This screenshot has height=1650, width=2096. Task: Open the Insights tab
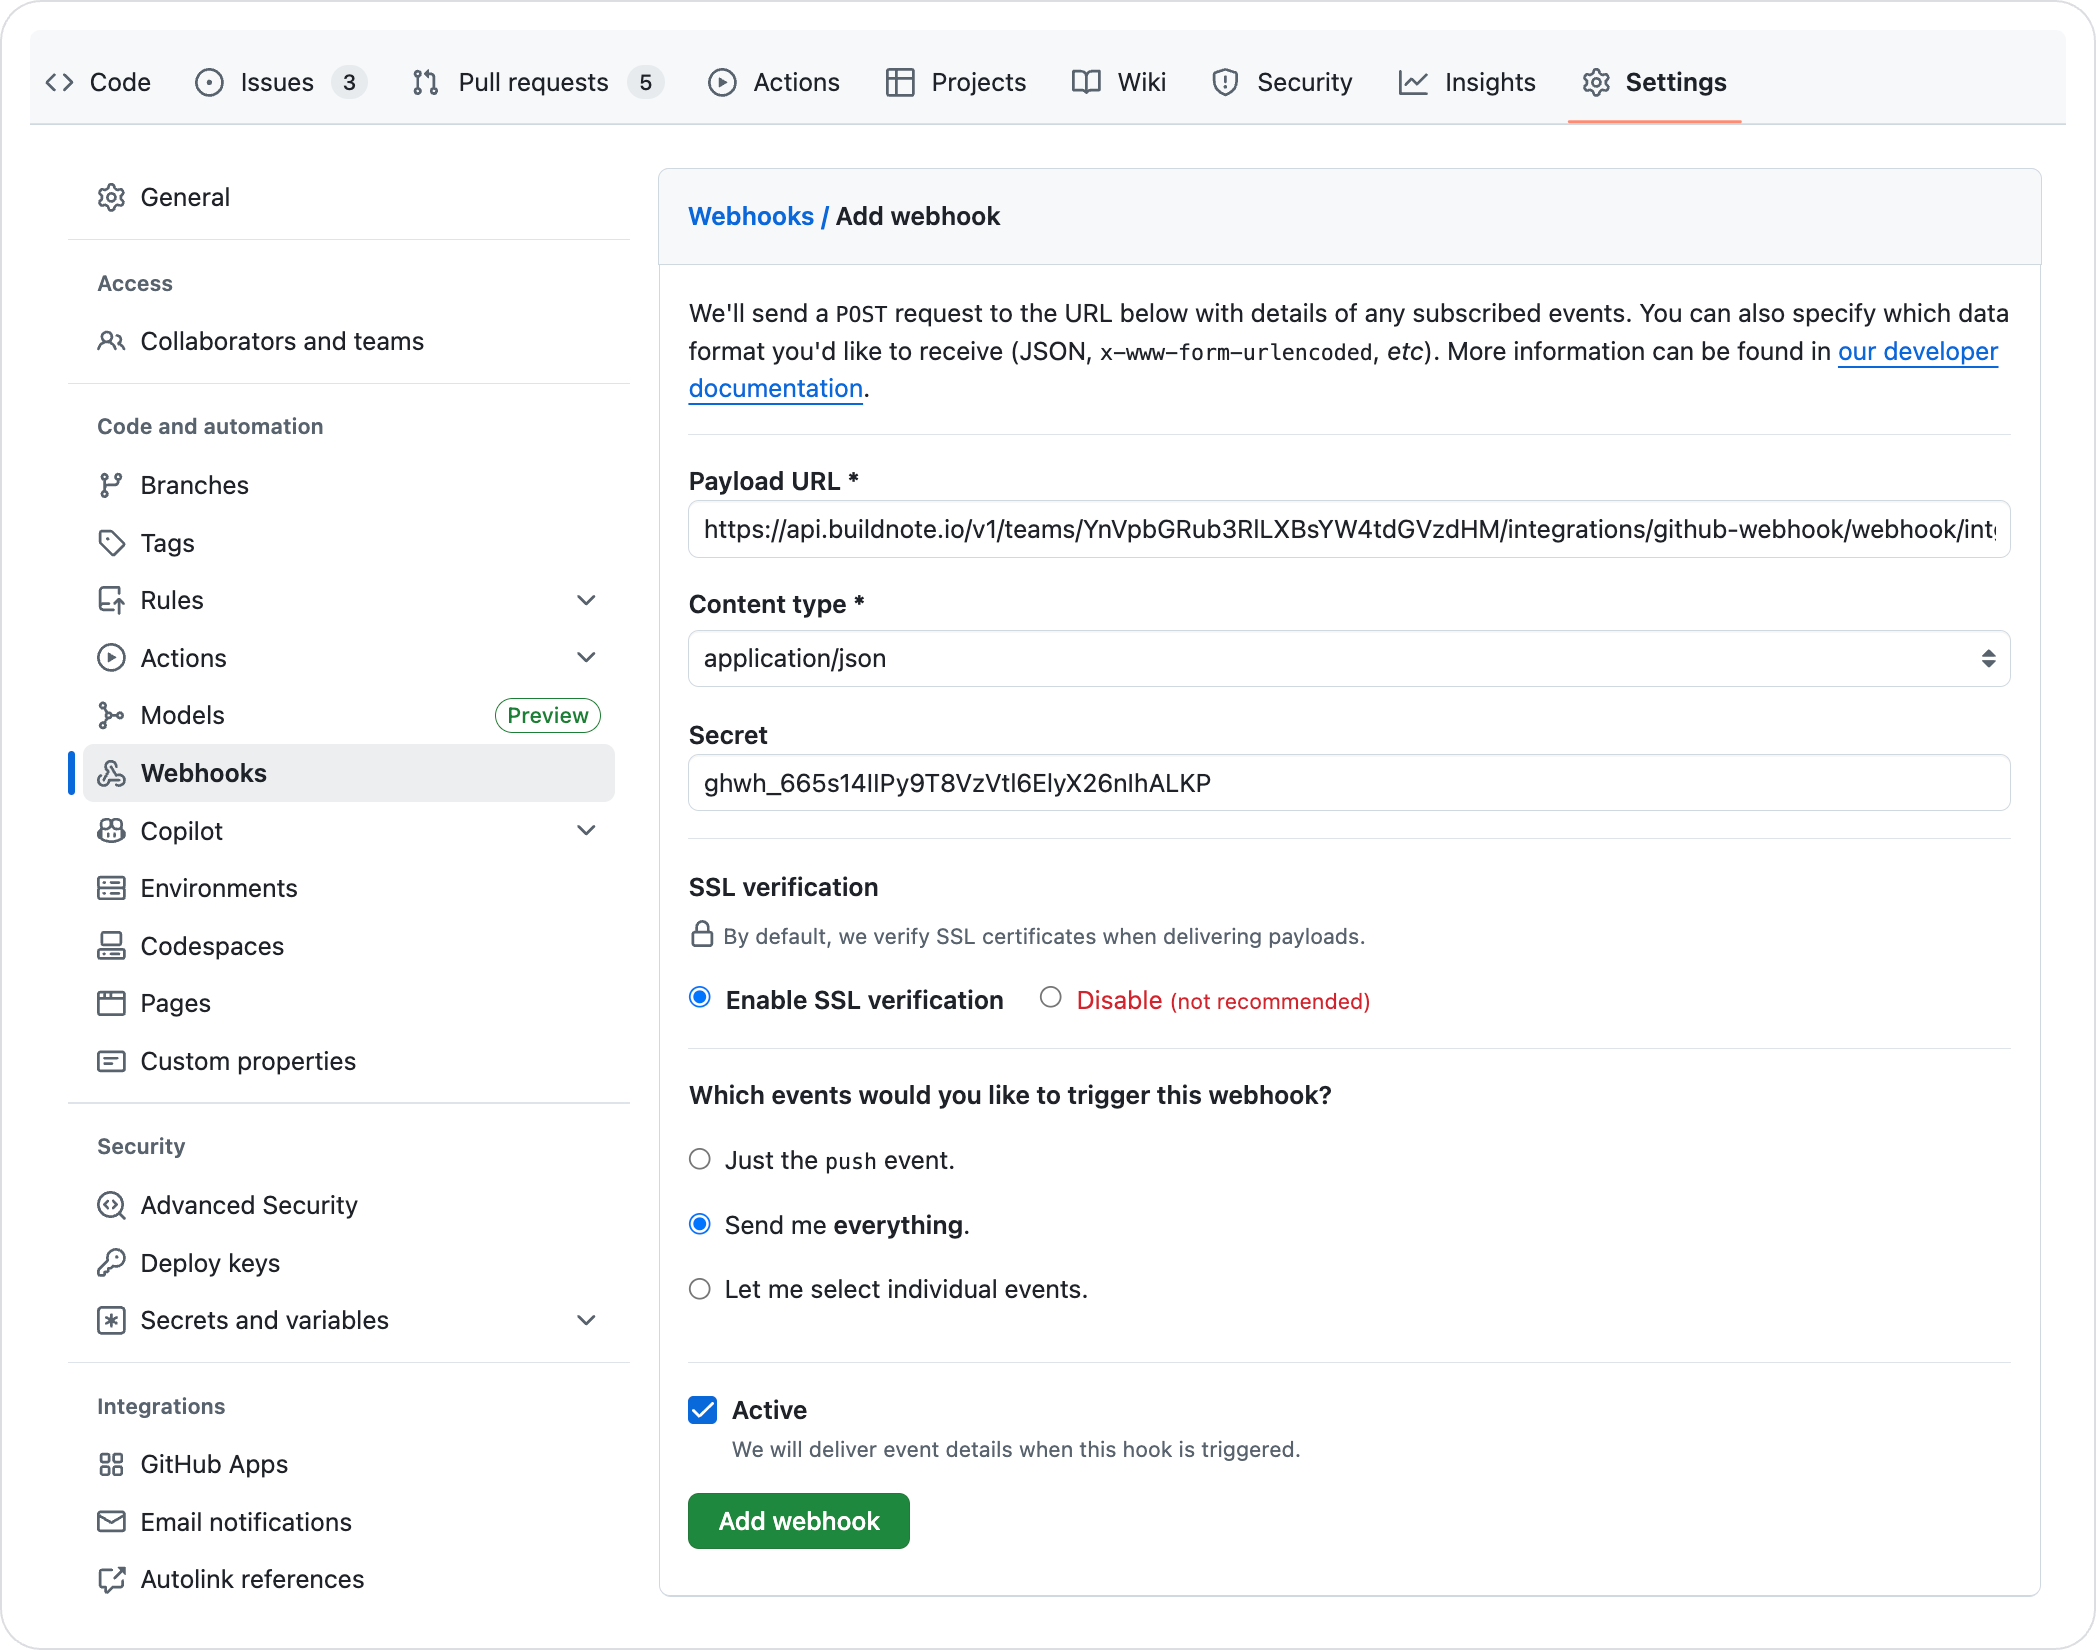click(1467, 82)
